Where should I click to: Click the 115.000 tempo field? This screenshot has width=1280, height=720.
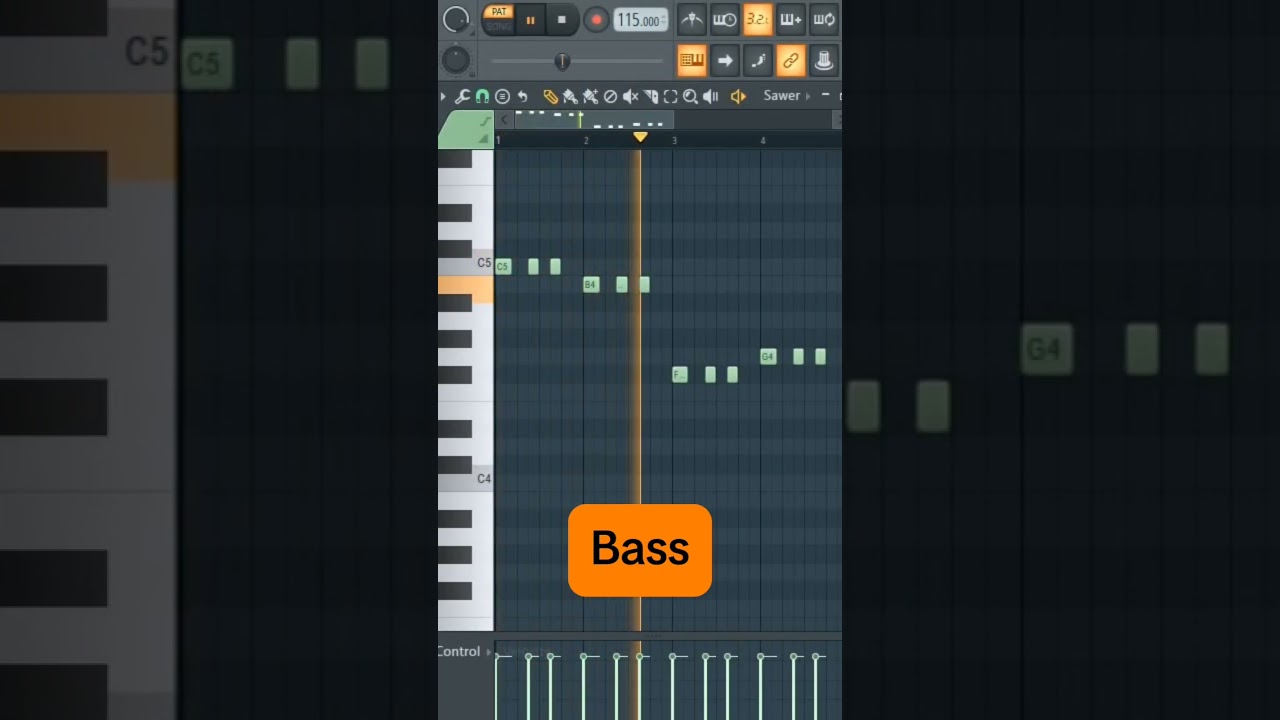pyautogui.click(x=640, y=20)
